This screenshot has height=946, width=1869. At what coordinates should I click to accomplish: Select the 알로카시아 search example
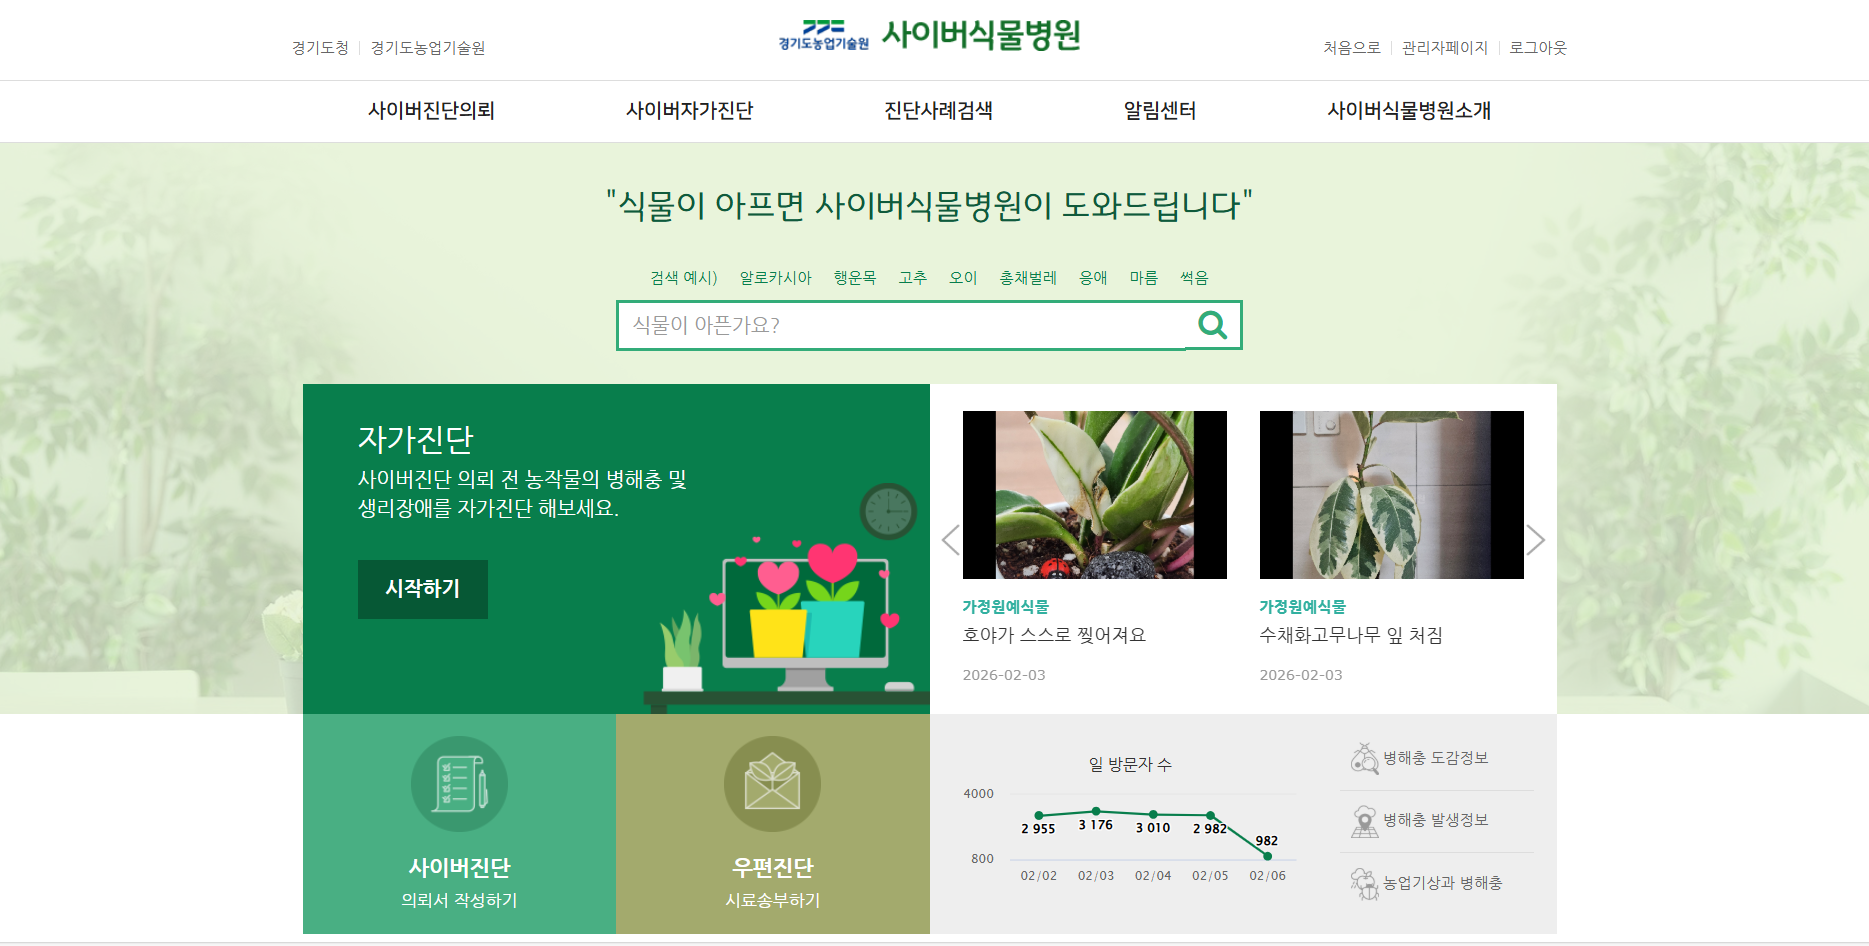point(776,277)
